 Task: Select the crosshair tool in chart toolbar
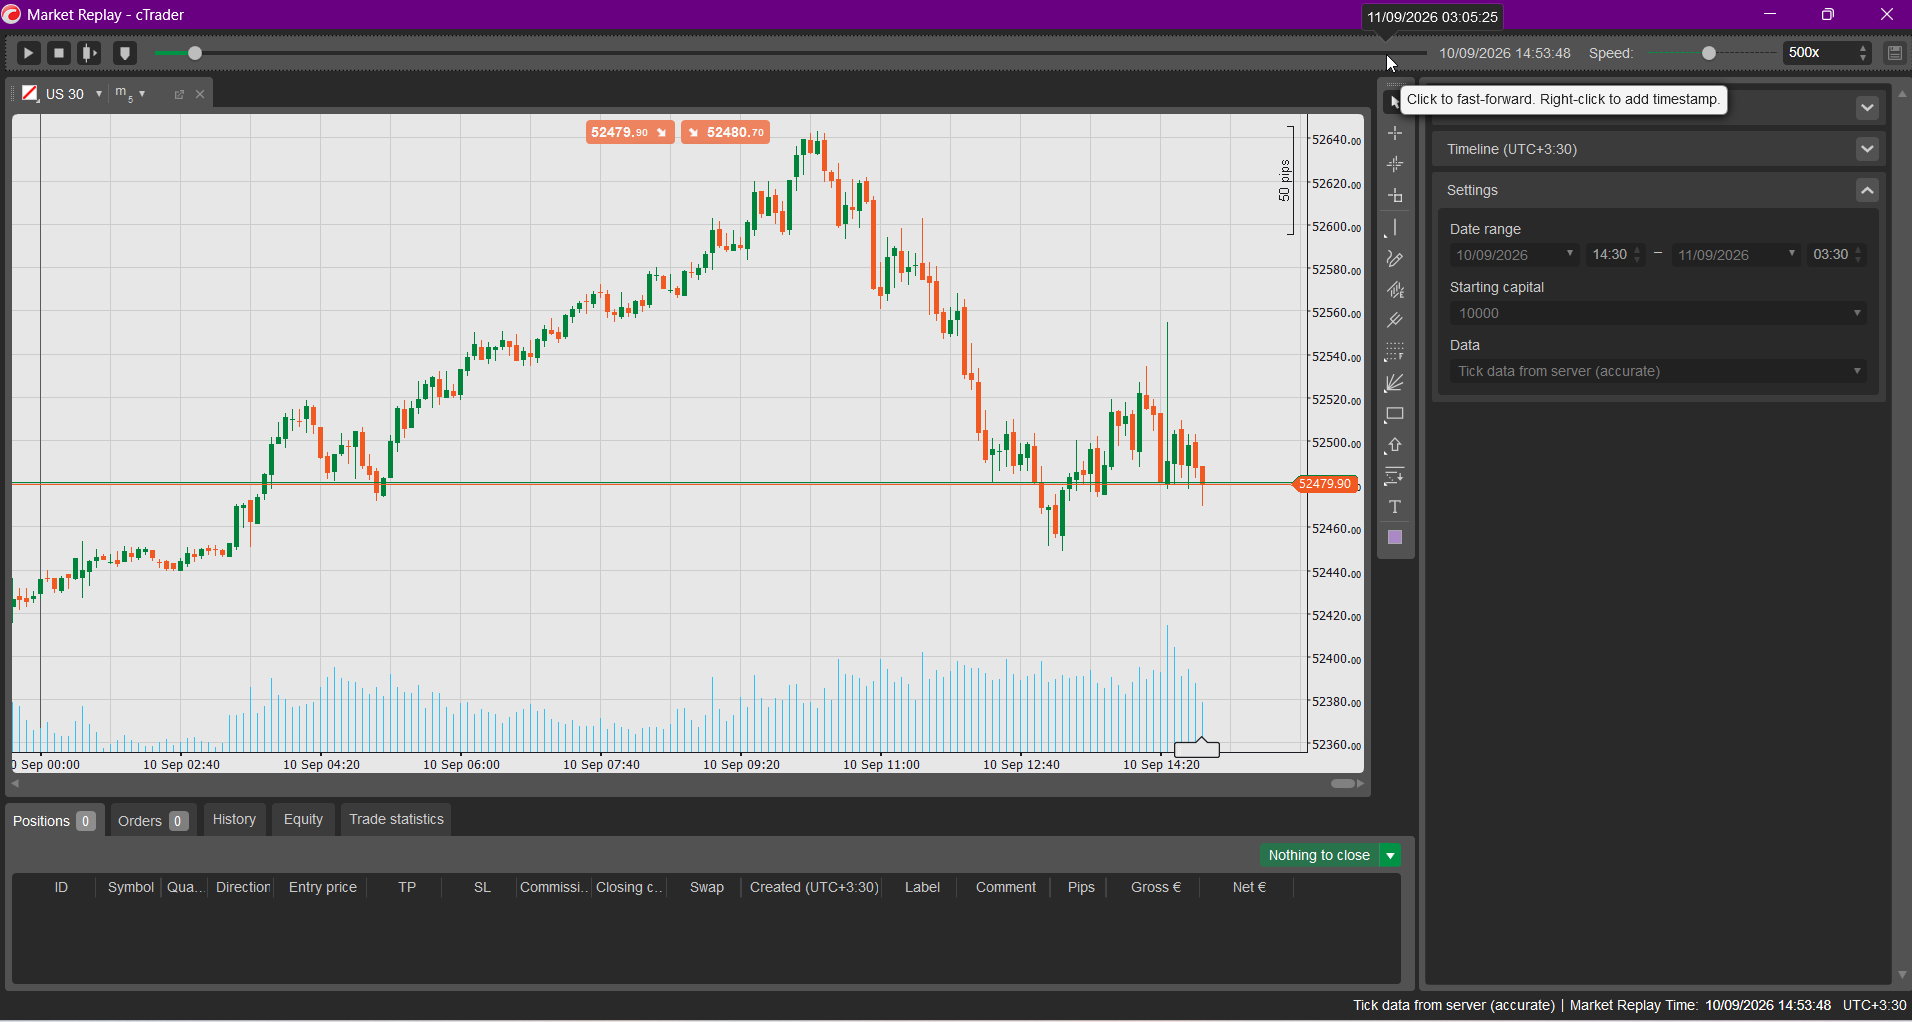tap(1395, 133)
